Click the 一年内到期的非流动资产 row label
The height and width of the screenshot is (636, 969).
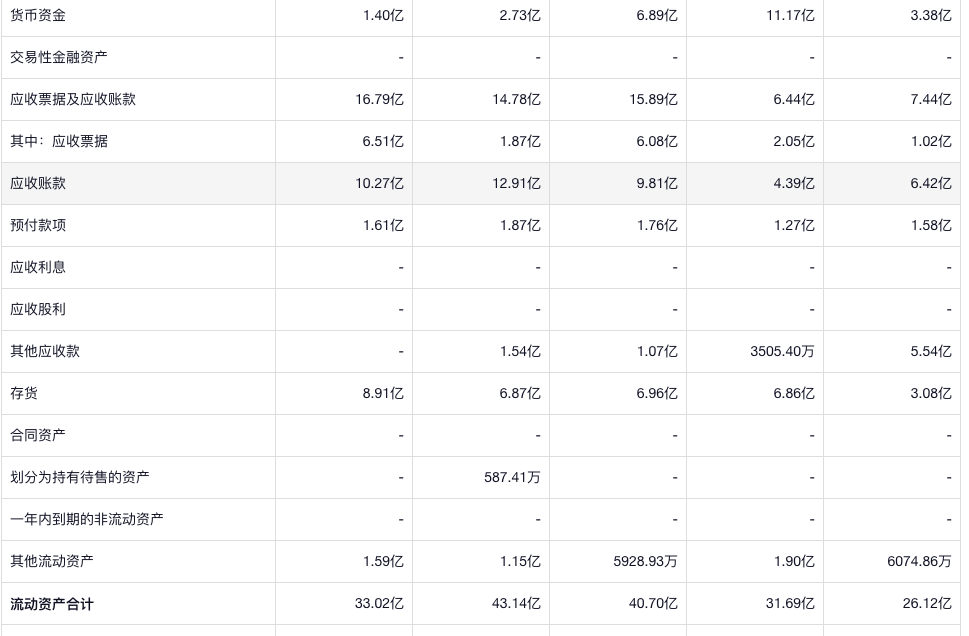(87, 519)
